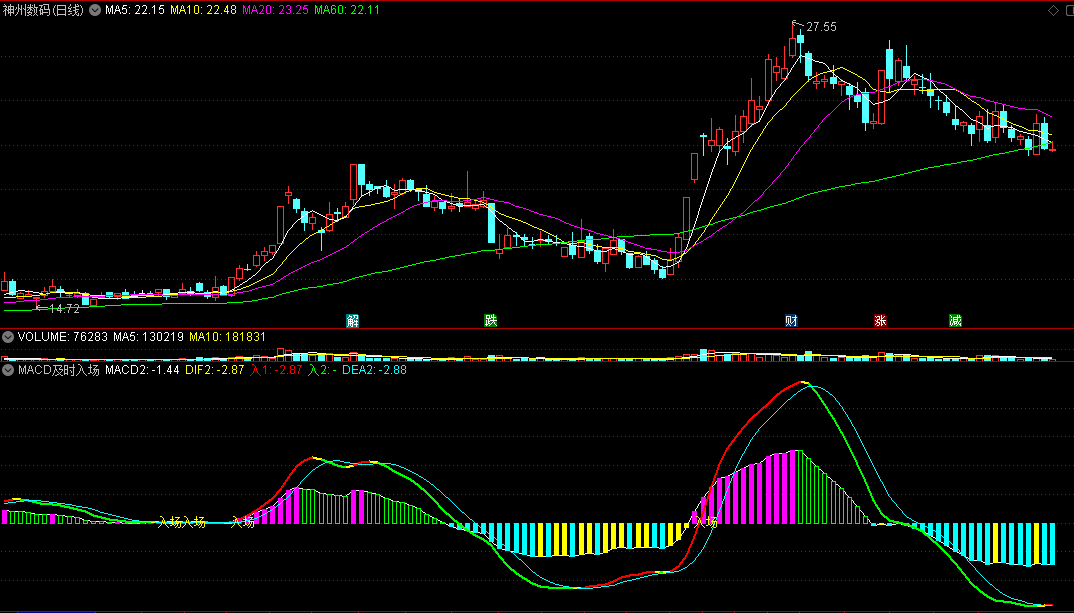1074x613 pixels.
Task: Select the MA20: 23.25 indicator label
Action: (x=275, y=10)
